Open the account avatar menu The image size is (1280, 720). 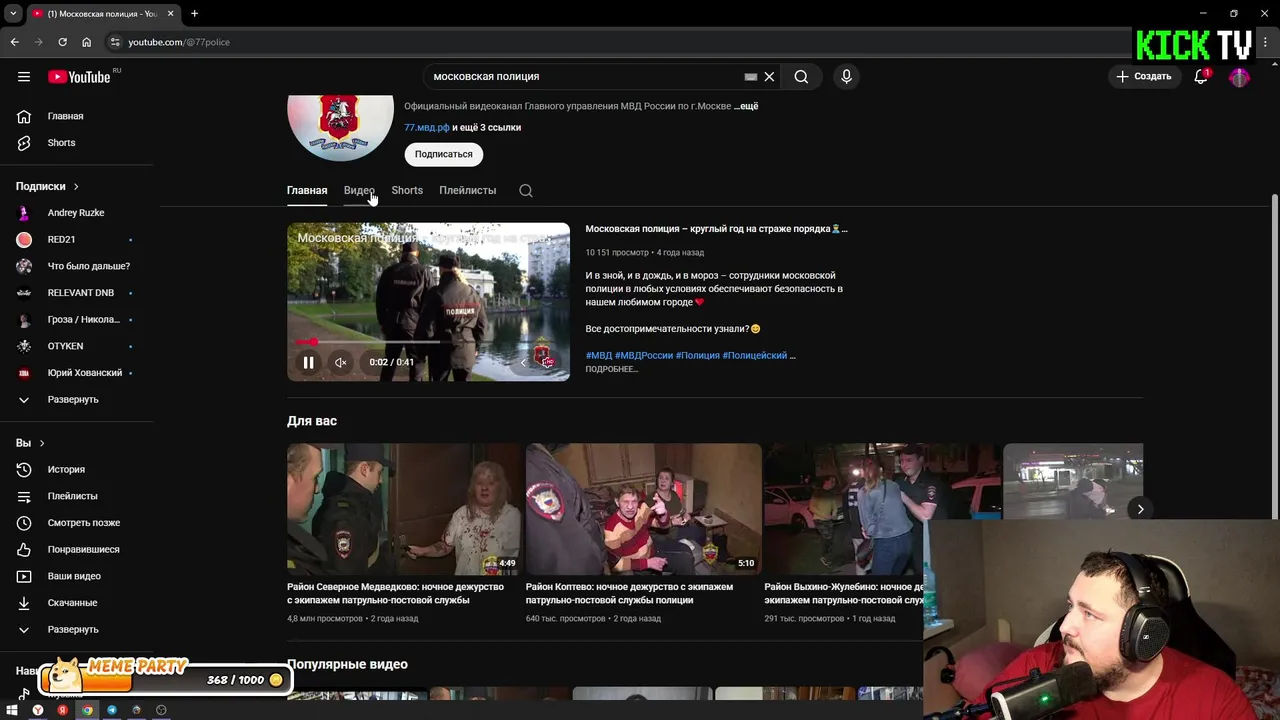(1239, 77)
